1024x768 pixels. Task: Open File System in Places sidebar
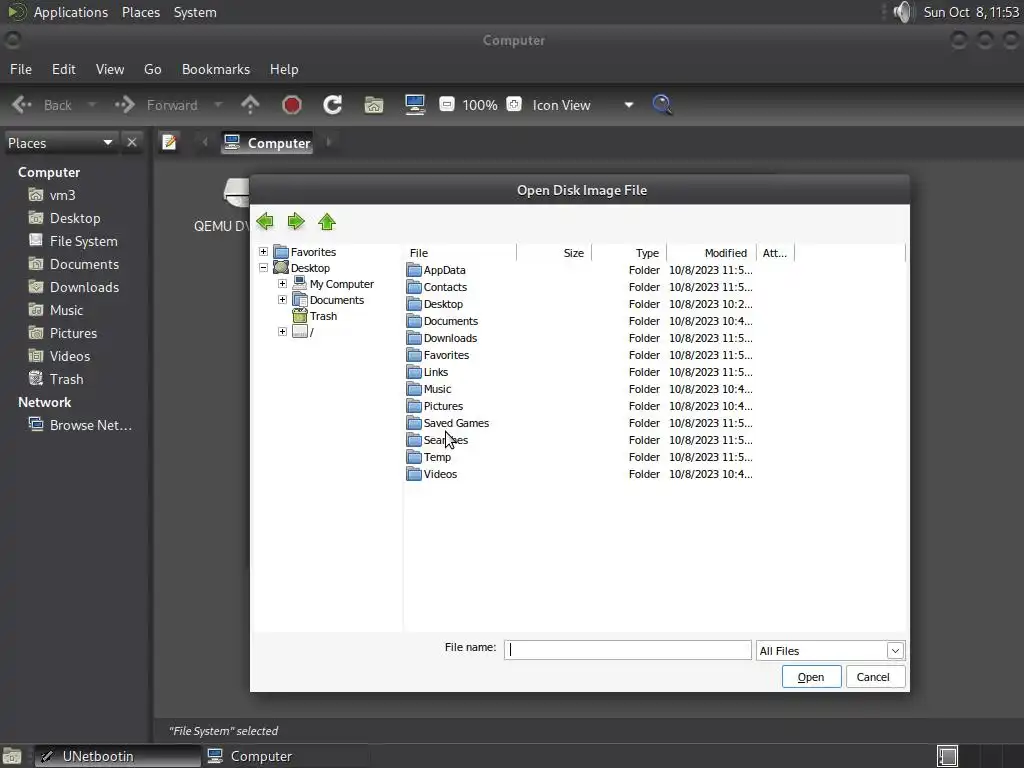(x=73, y=241)
